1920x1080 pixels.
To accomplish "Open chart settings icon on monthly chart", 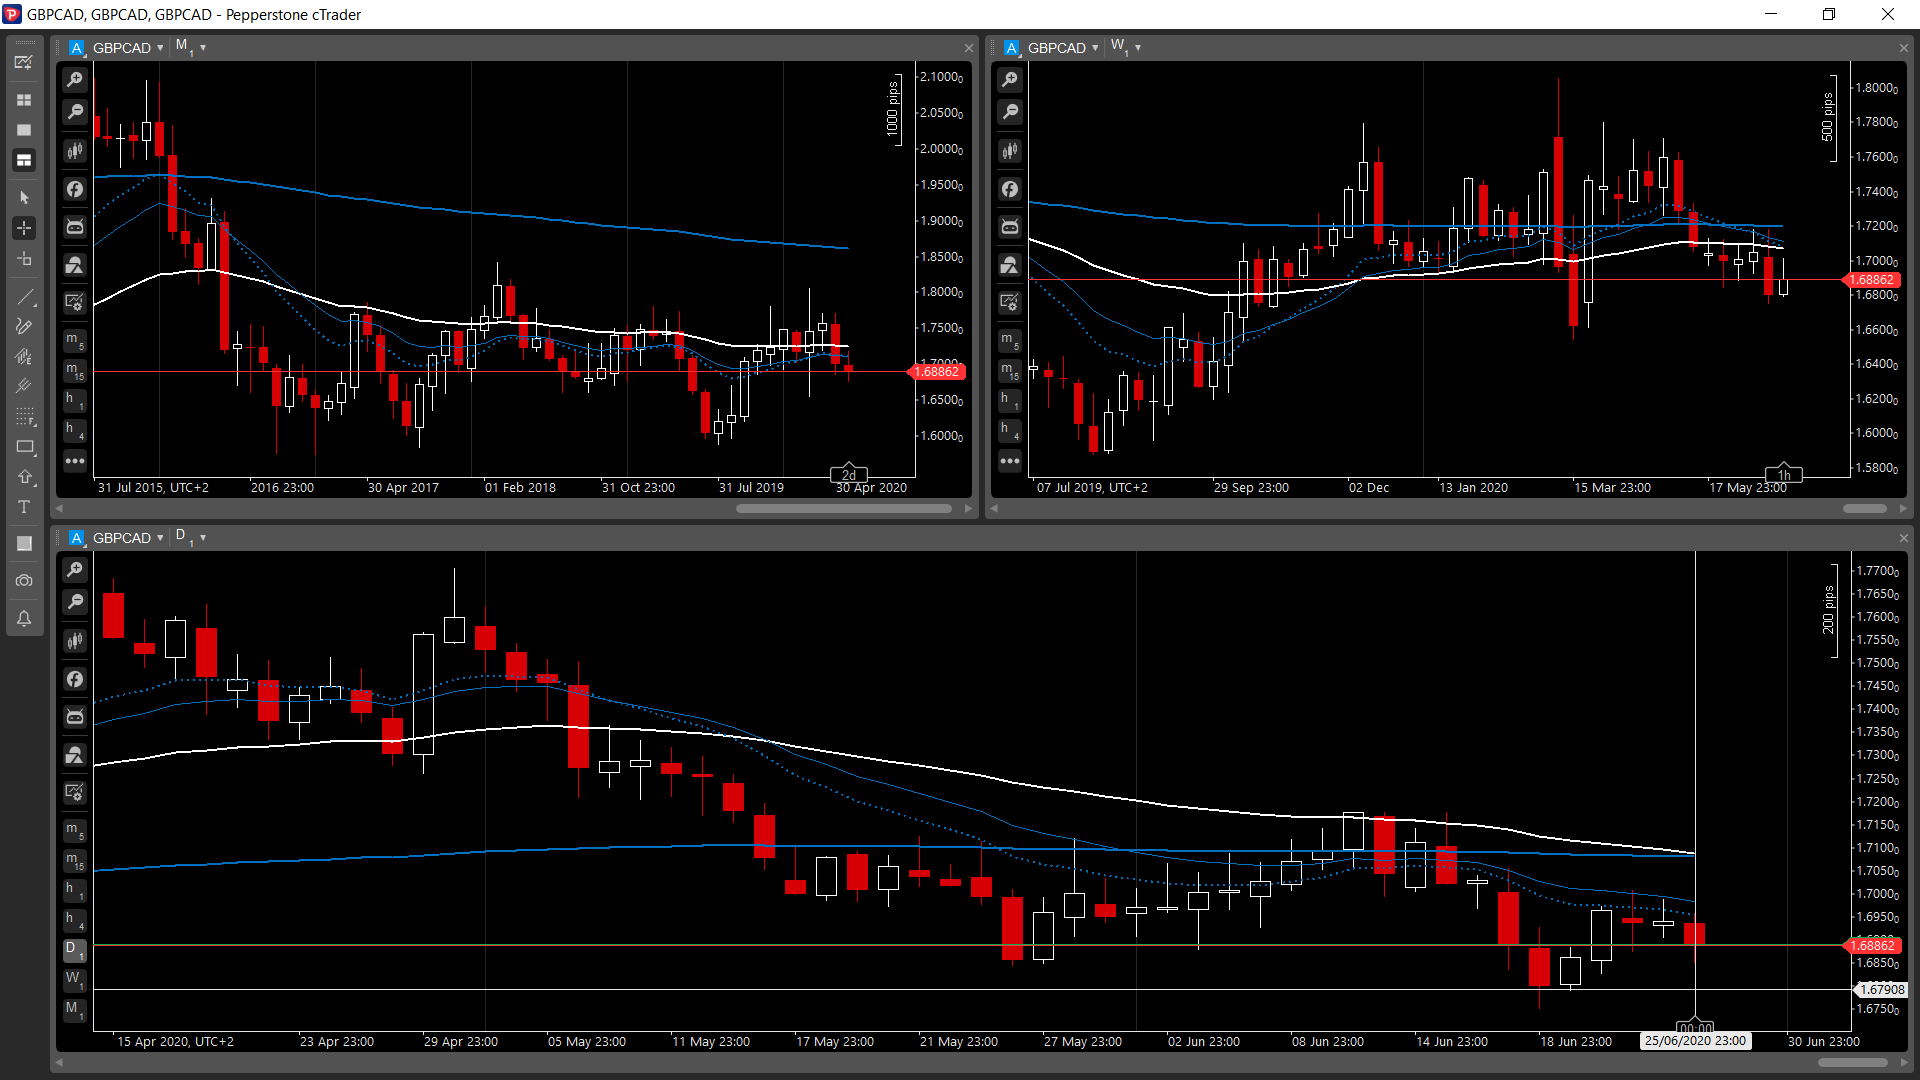I will (75, 302).
